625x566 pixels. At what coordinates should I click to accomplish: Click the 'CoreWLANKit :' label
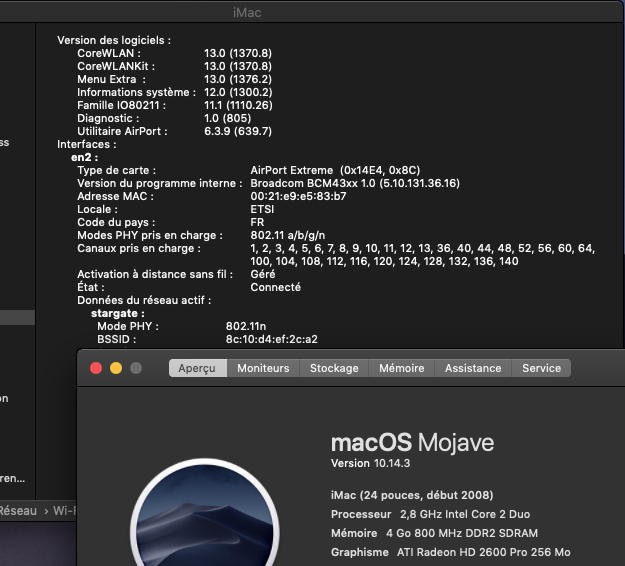116,66
